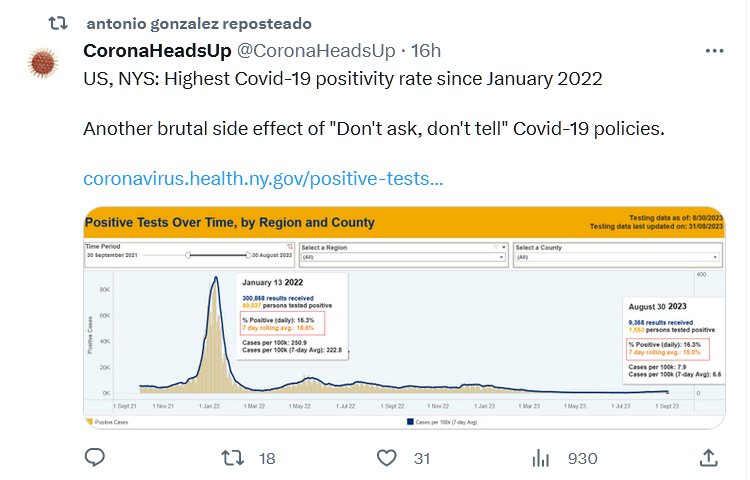Viewport: 750px width, 480px height.
Task: View tweet analytics bar chart icon
Action: coord(541,457)
